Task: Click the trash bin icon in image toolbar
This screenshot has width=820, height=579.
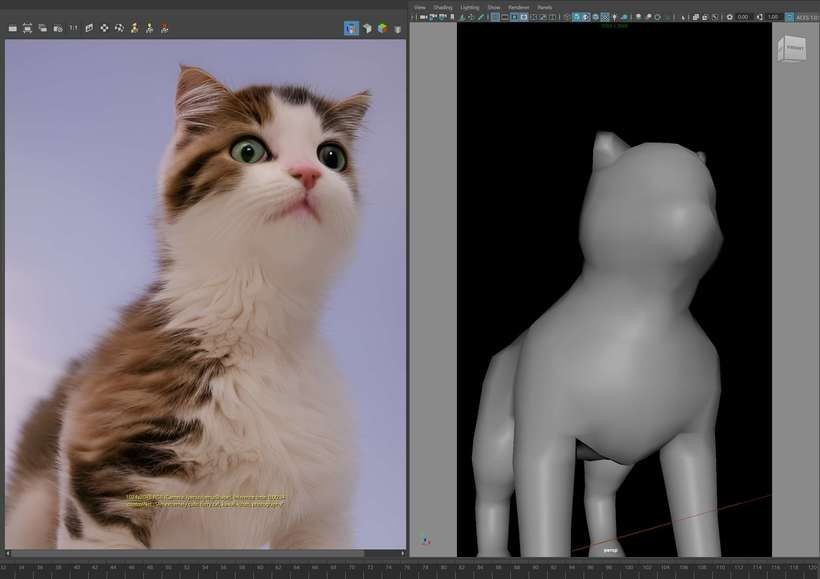Action: 398,28
